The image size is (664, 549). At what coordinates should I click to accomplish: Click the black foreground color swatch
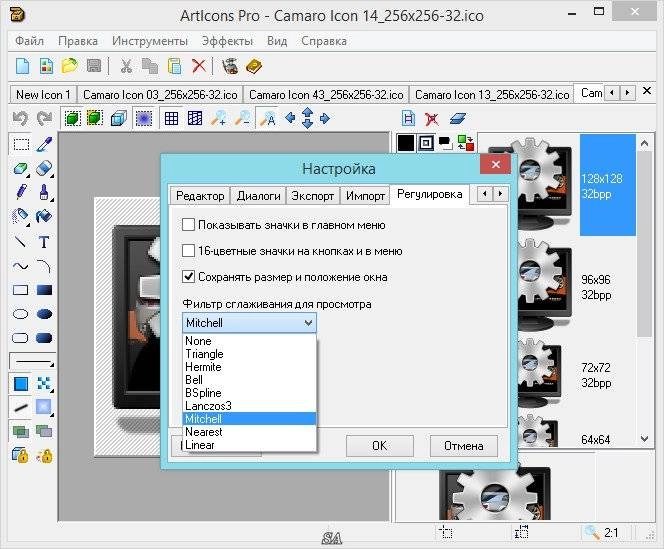click(x=405, y=143)
